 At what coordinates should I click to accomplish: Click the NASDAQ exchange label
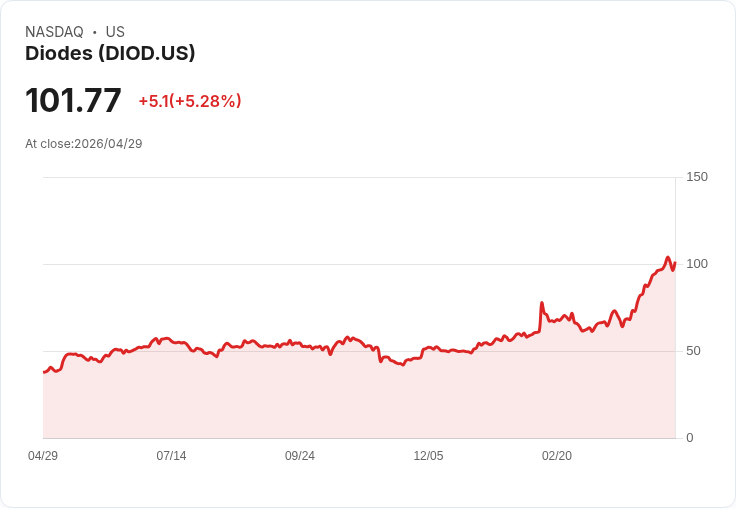pyautogui.click(x=54, y=32)
